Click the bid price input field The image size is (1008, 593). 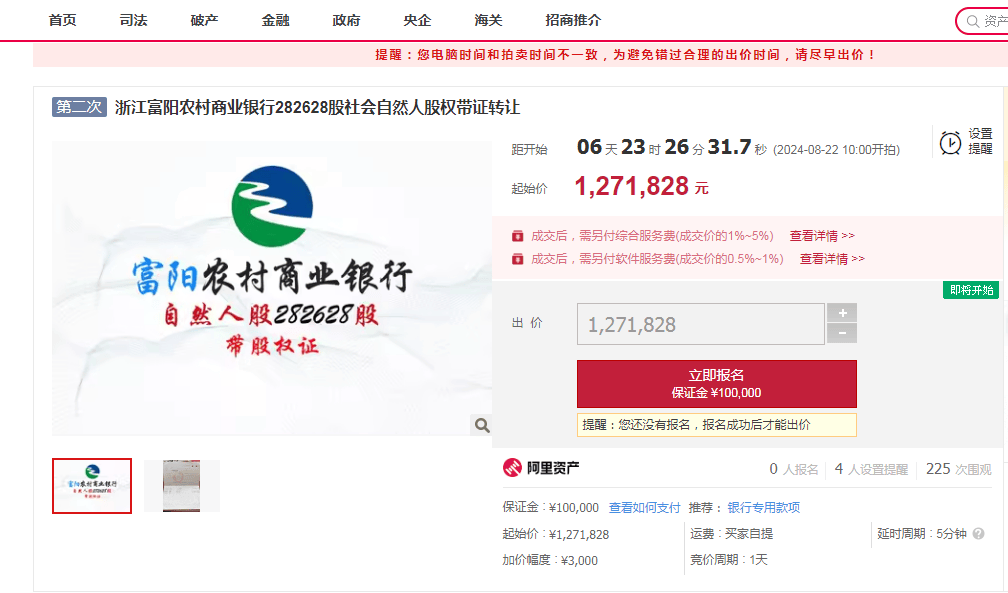coord(700,323)
